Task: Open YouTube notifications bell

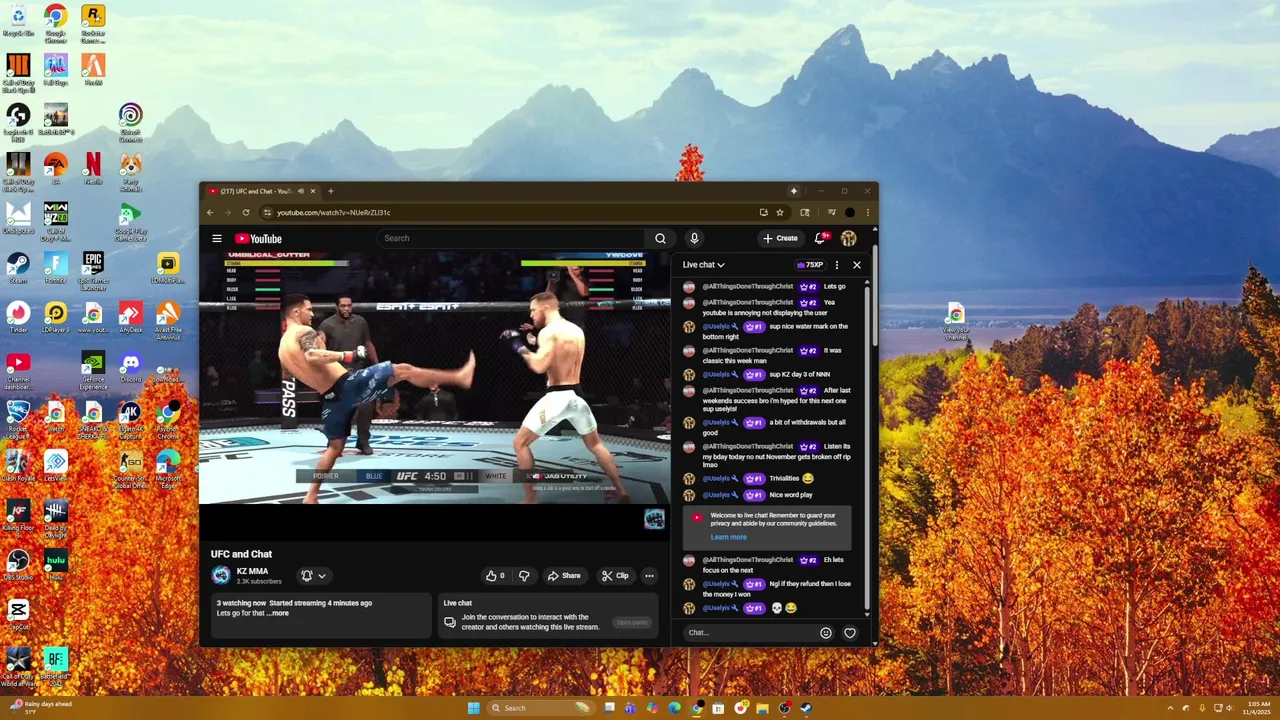Action: point(820,238)
